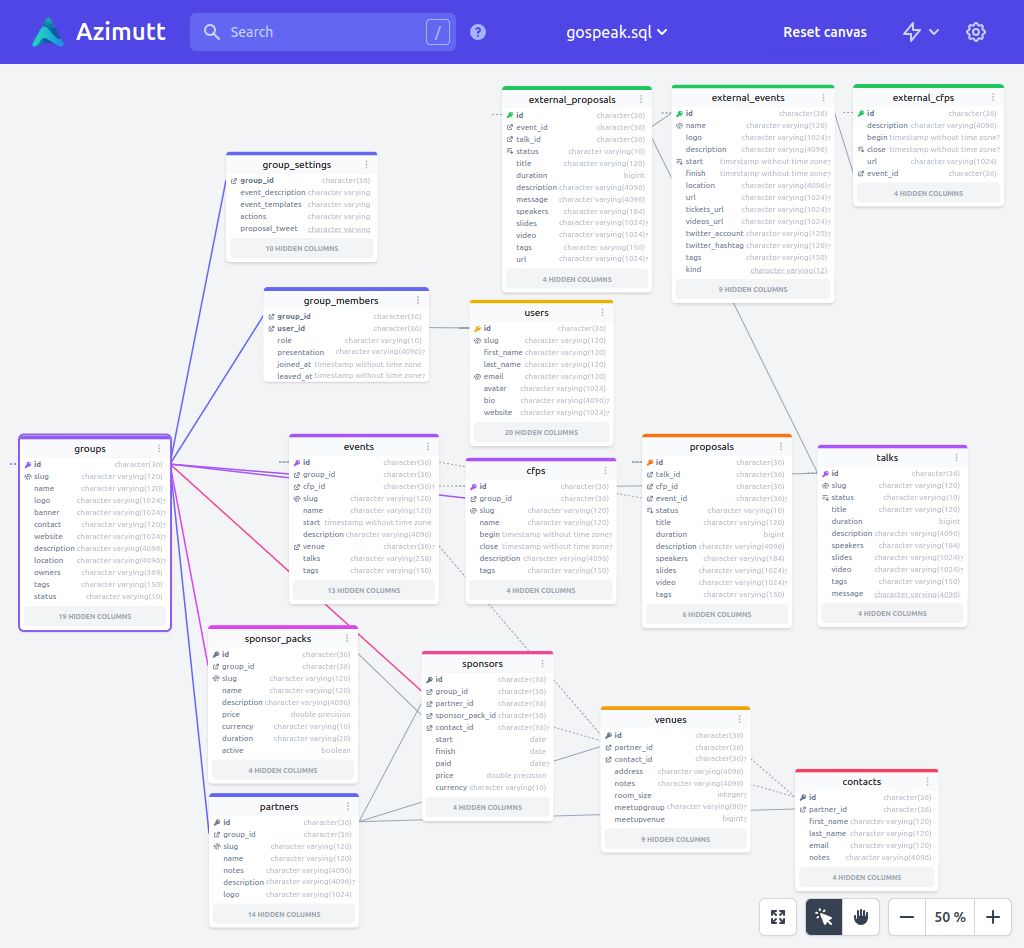Click the fit-to-screen icon
This screenshot has height=948, width=1024.
[x=778, y=916]
